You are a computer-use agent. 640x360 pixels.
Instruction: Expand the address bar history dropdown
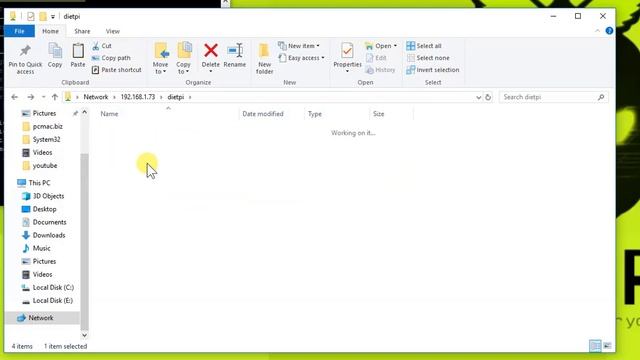pos(478,97)
